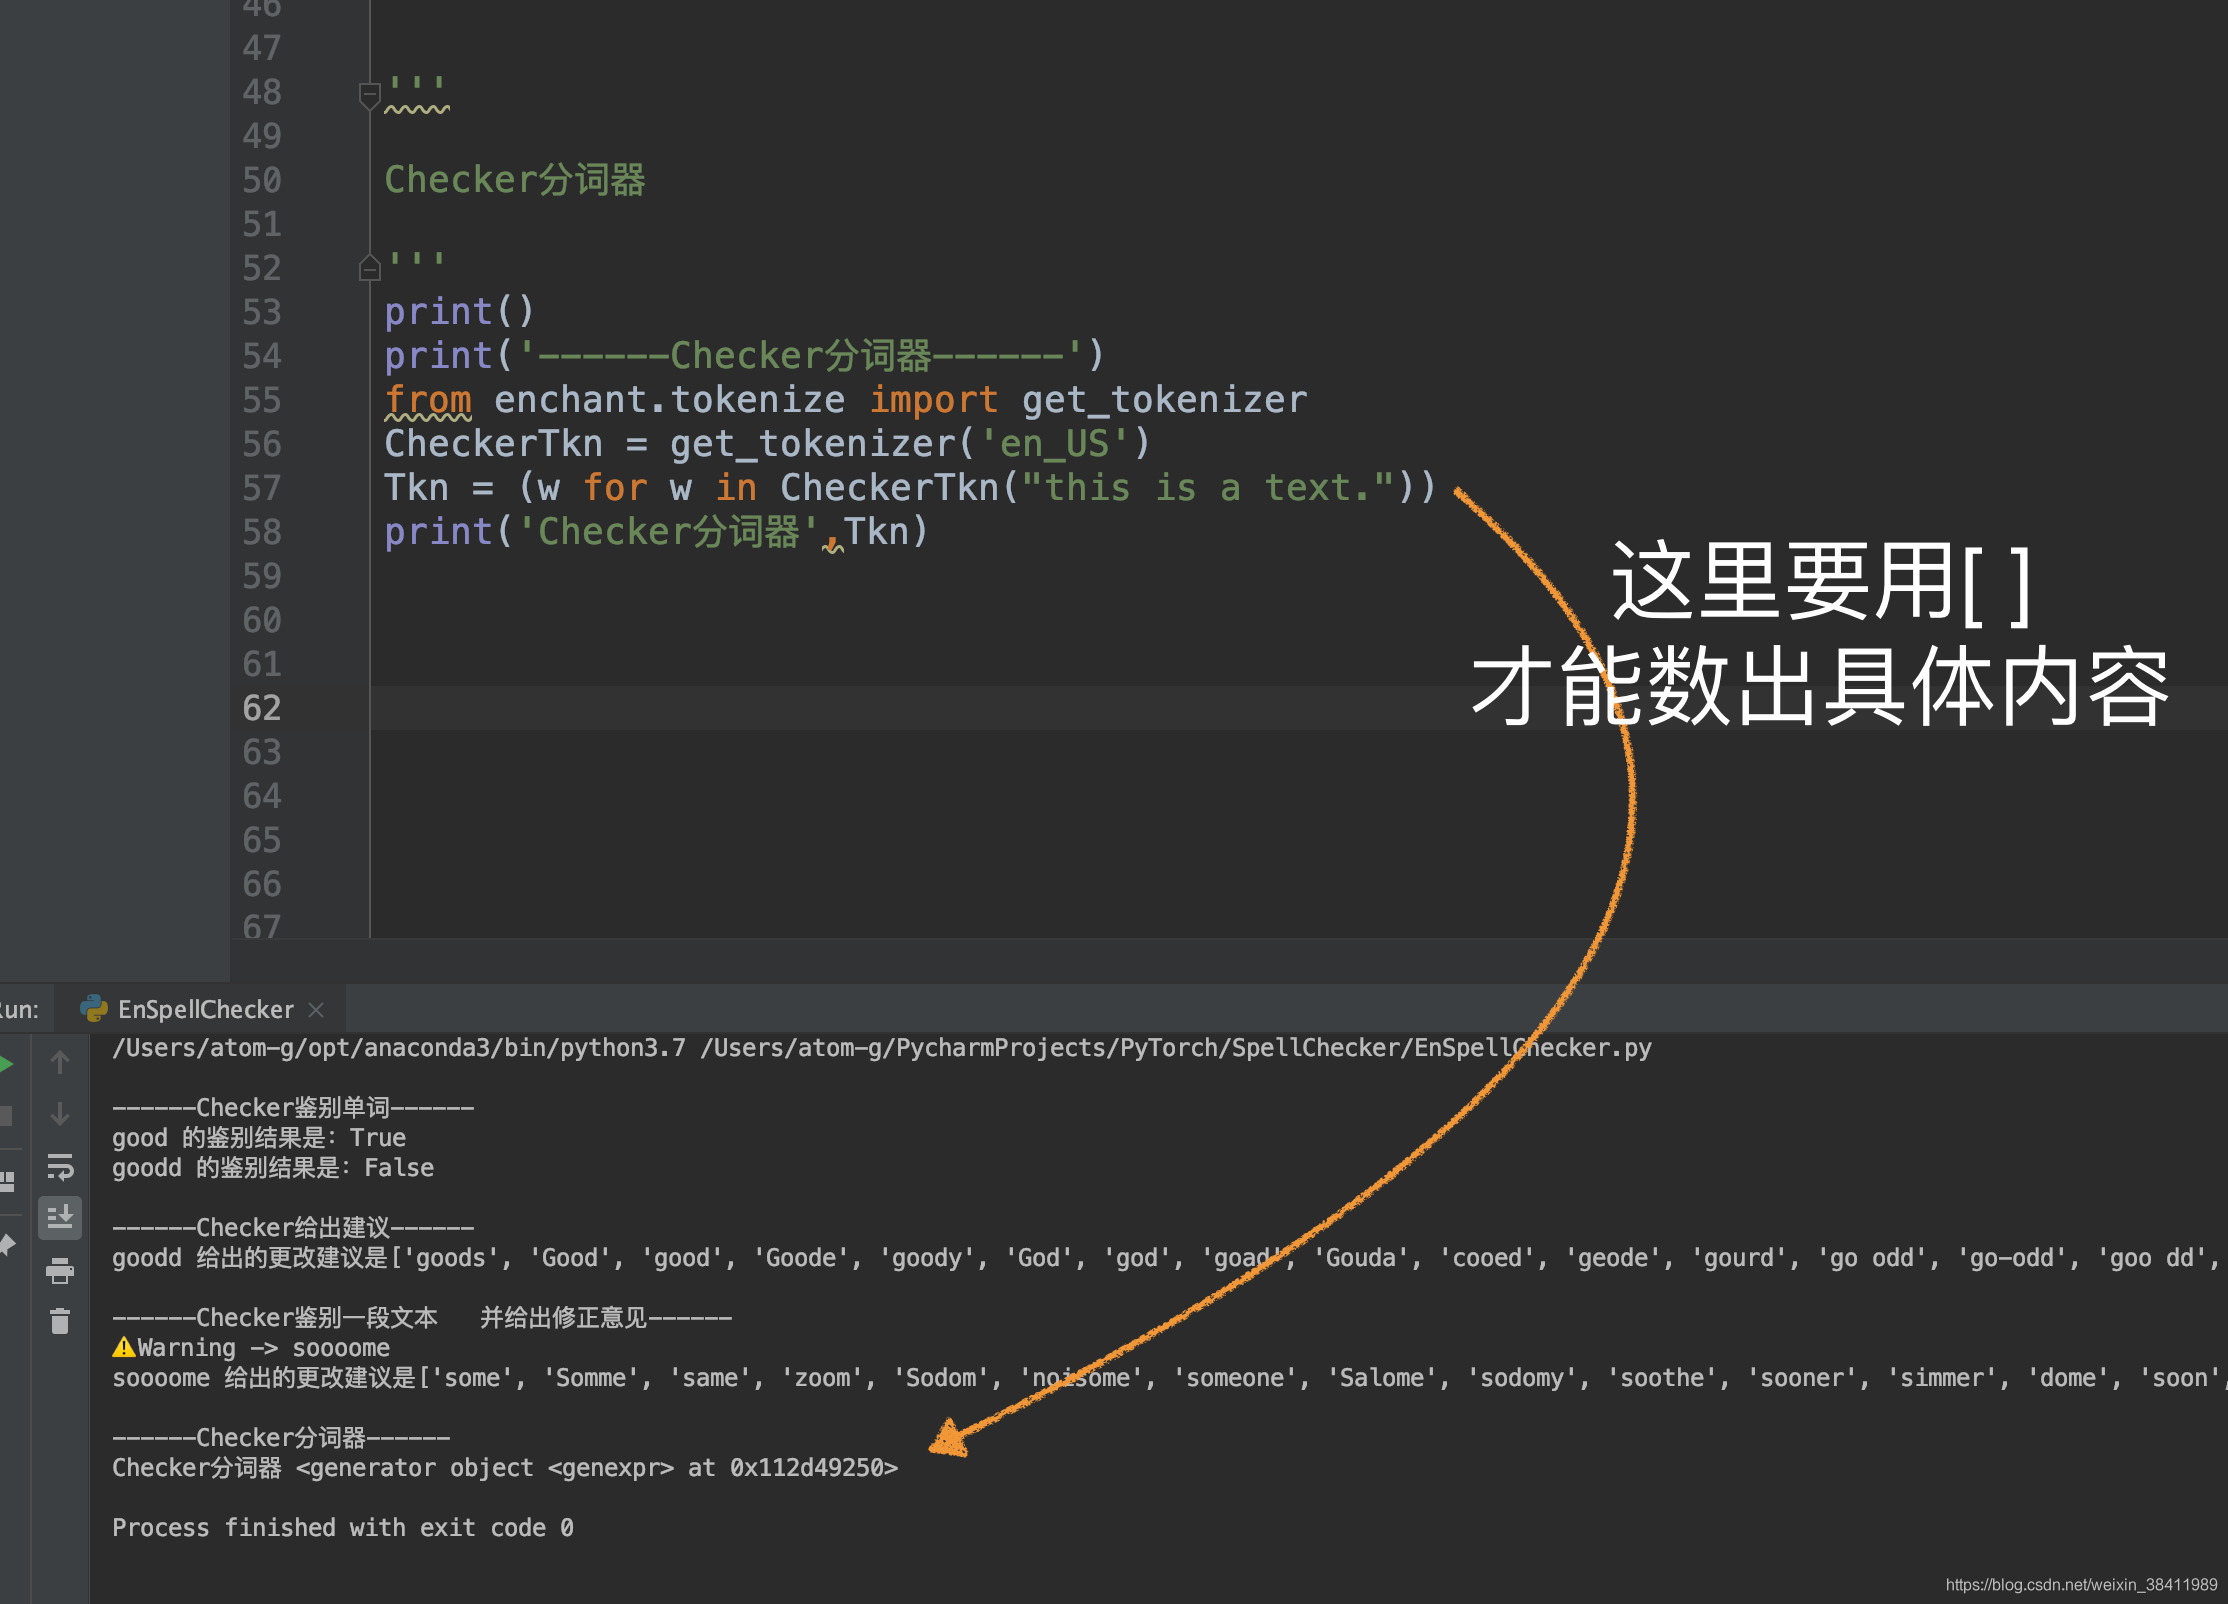Click 'get_tokenizer' in the import statement
The height and width of the screenshot is (1604, 2228).
click(x=1164, y=400)
